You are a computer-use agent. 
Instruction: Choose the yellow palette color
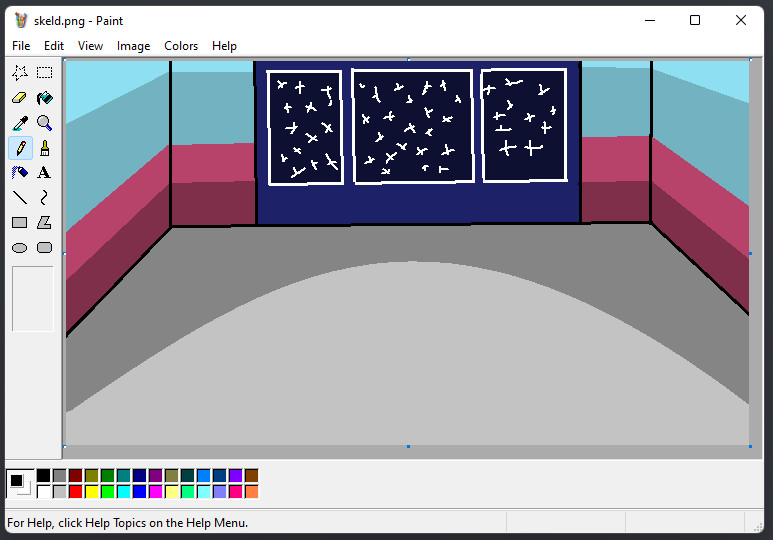pyautogui.click(x=91, y=491)
